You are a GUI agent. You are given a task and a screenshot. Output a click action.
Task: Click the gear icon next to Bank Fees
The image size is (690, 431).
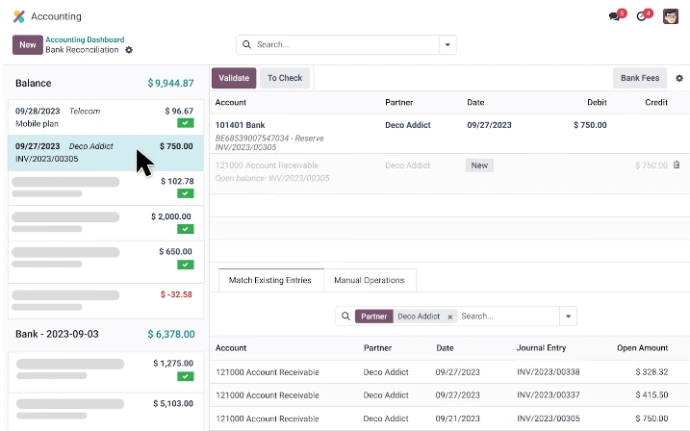680,78
